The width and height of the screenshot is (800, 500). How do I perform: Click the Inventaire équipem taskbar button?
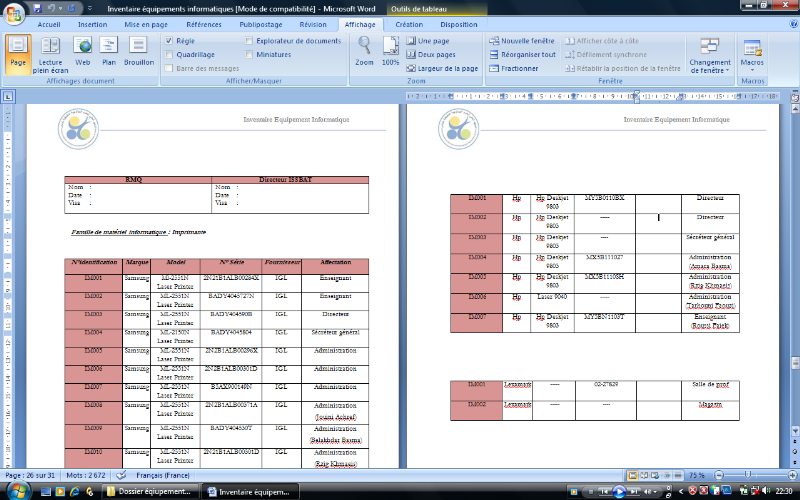click(252, 491)
